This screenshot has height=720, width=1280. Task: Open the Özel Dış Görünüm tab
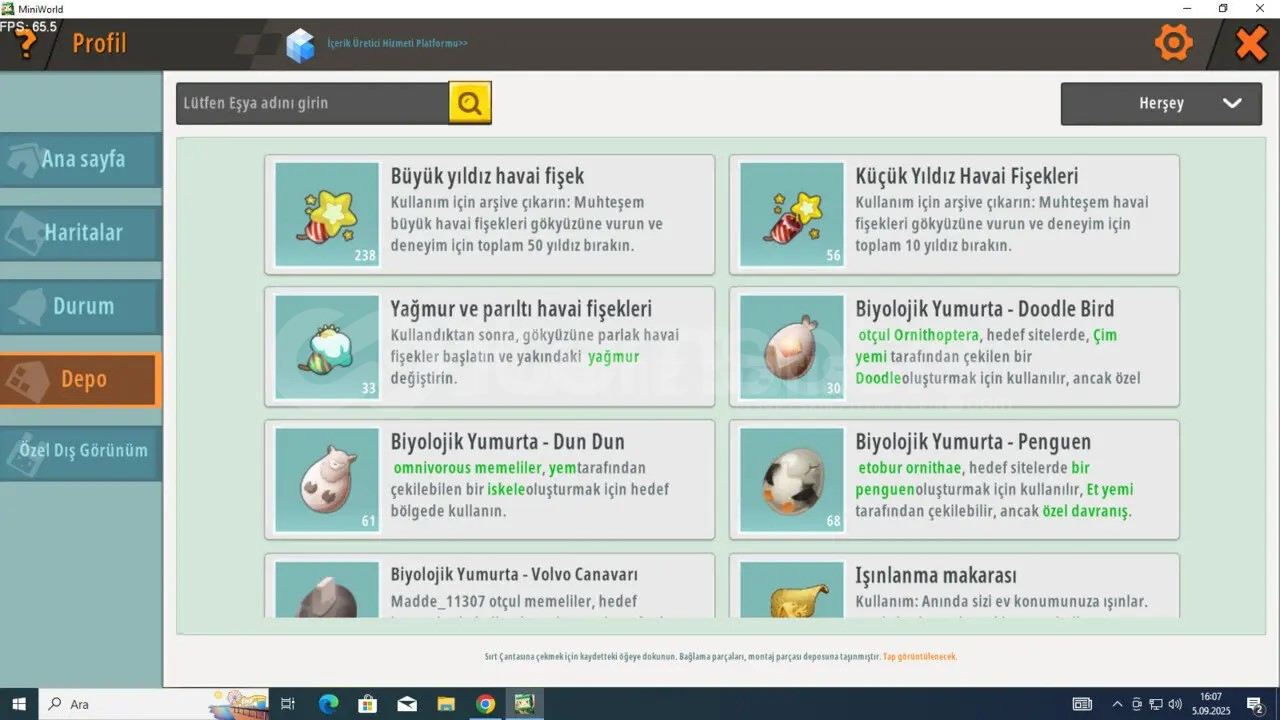[80, 452]
